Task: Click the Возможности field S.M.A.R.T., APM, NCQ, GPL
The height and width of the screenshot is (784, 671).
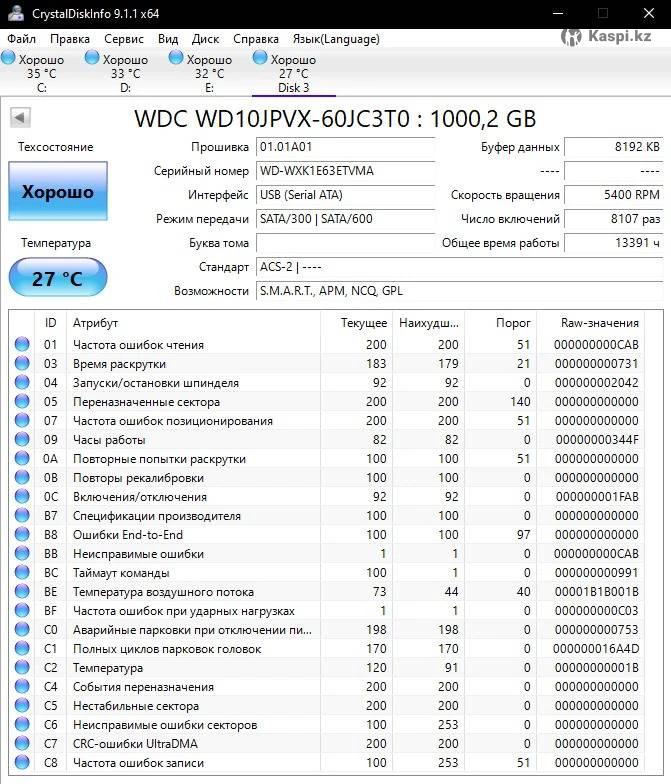Action: coord(460,291)
